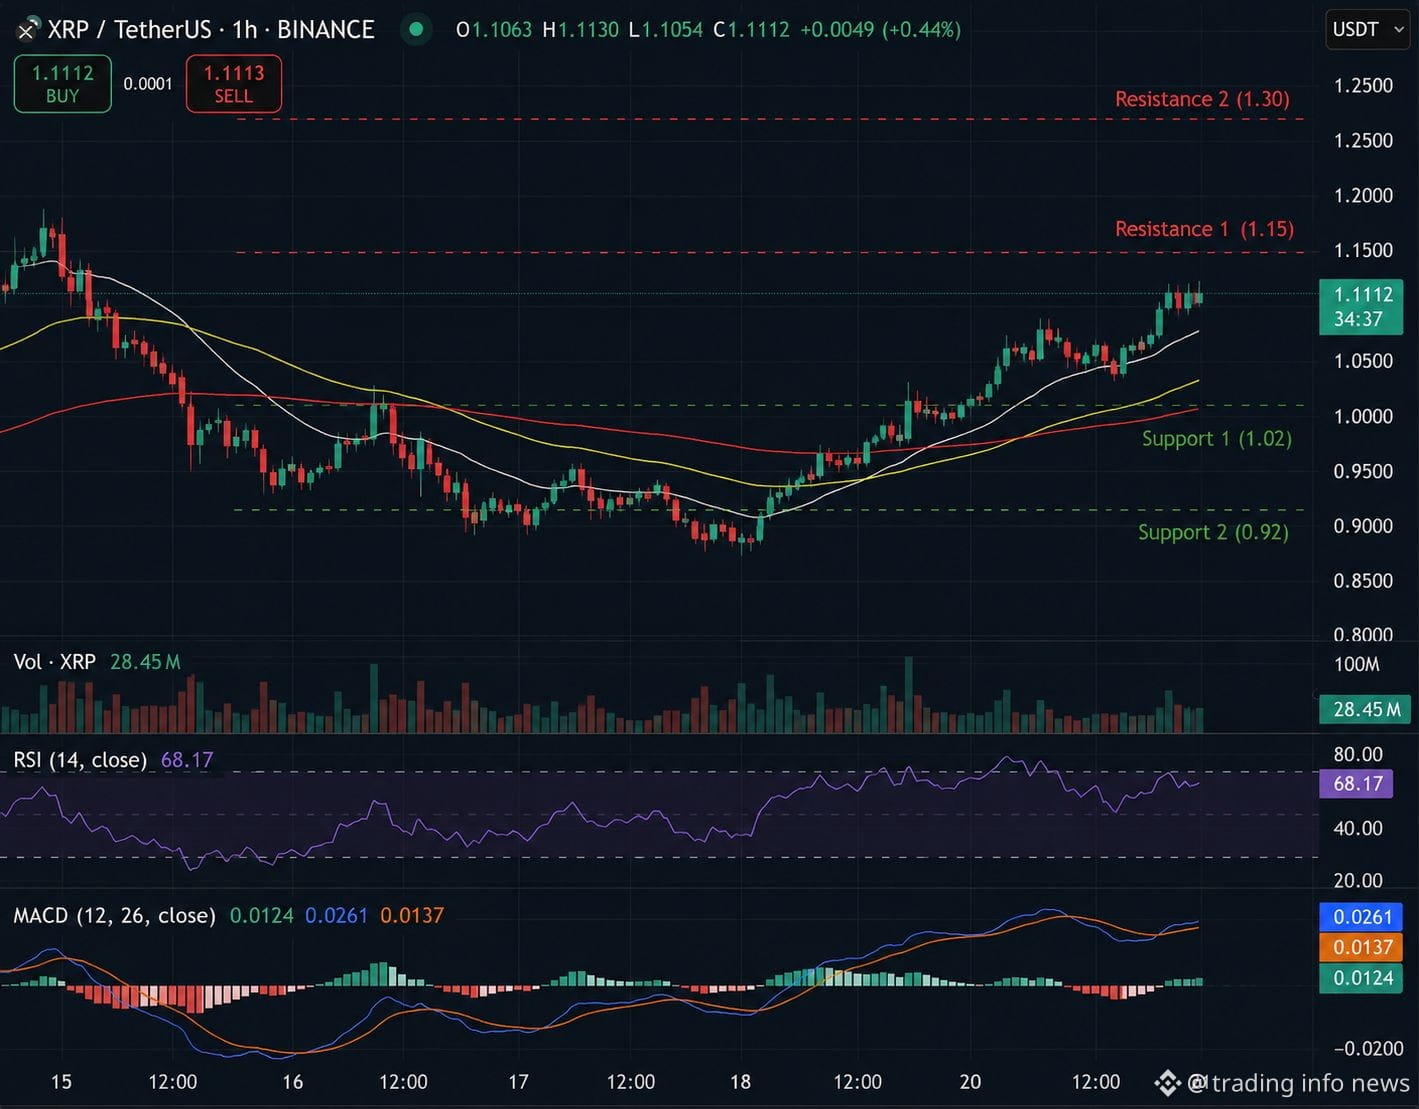Click the green 28.45 M volume scale tag
The height and width of the screenshot is (1109, 1419).
1366,709
